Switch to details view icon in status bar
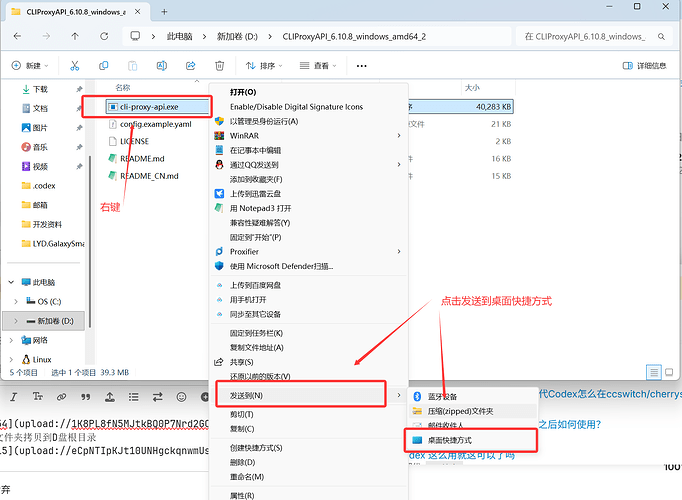This screenshot has height=500, width=682. pyautogui.click(x=653, y=372)
